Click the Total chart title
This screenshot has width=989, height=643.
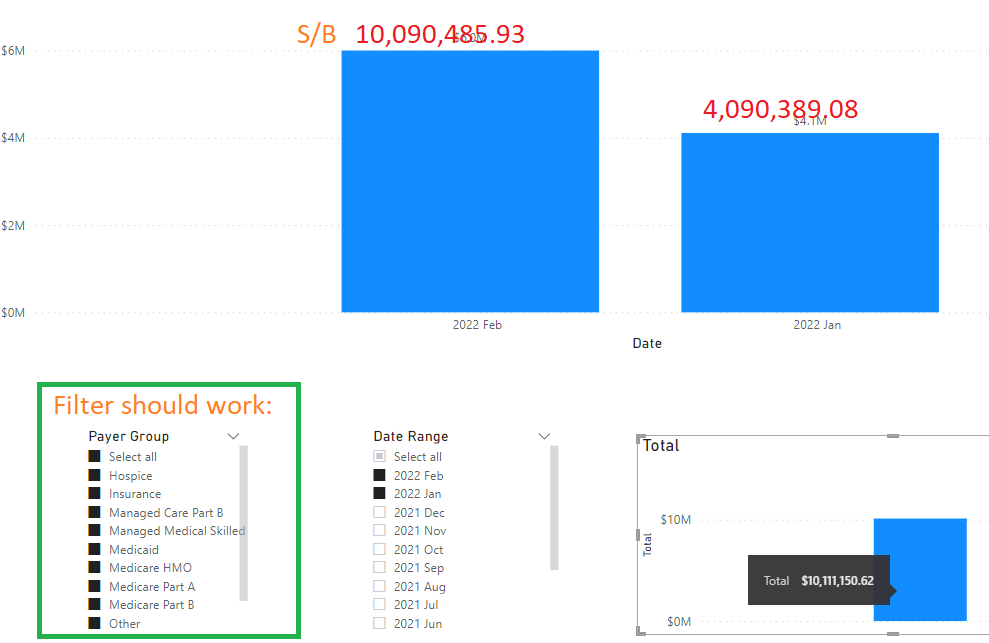point(660,445)
